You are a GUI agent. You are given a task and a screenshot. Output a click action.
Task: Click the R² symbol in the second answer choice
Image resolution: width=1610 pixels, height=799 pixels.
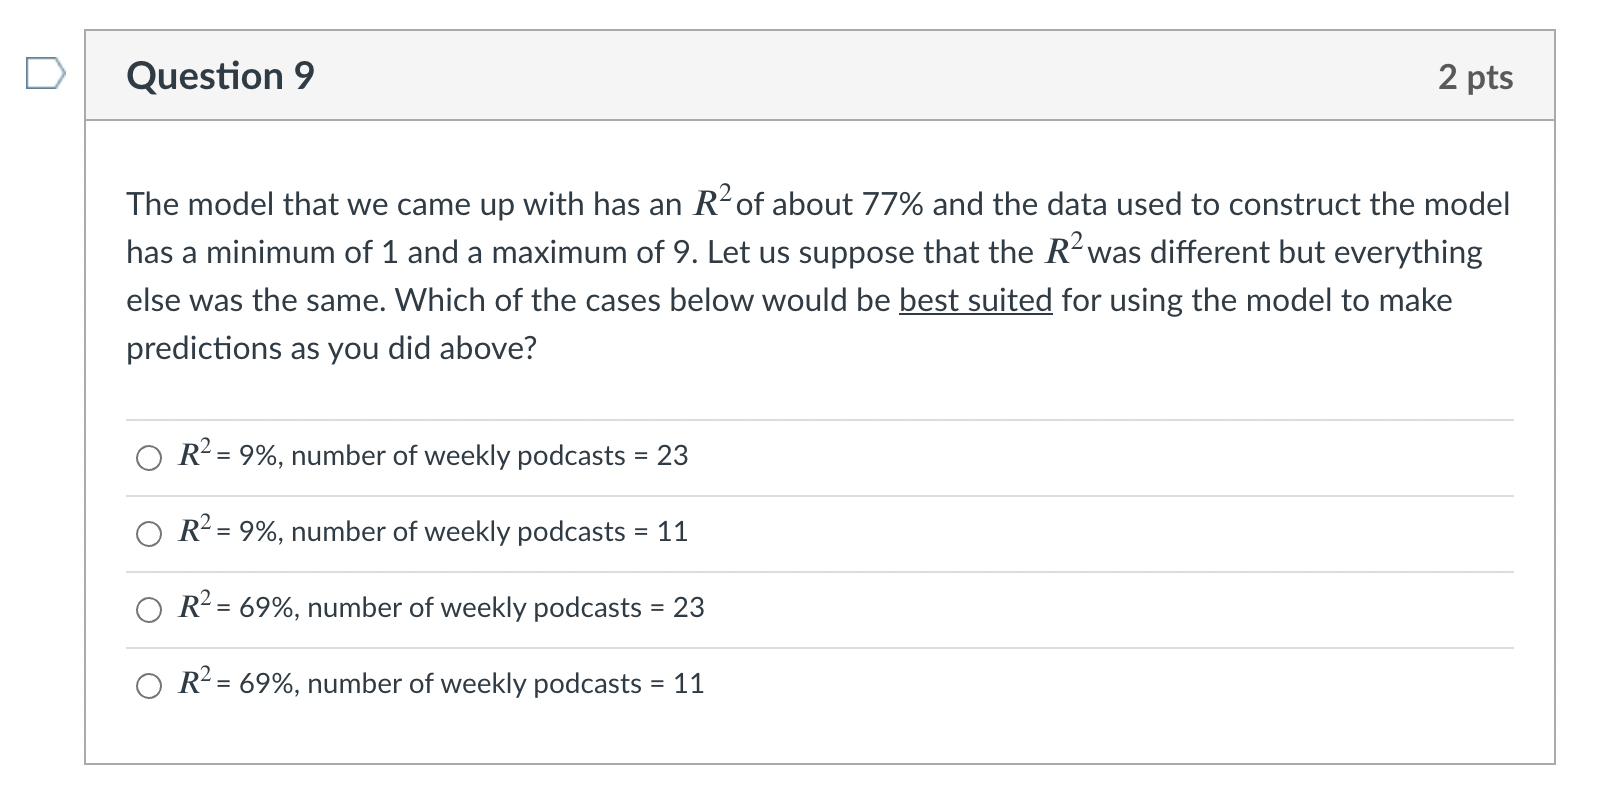pos(195,529)
